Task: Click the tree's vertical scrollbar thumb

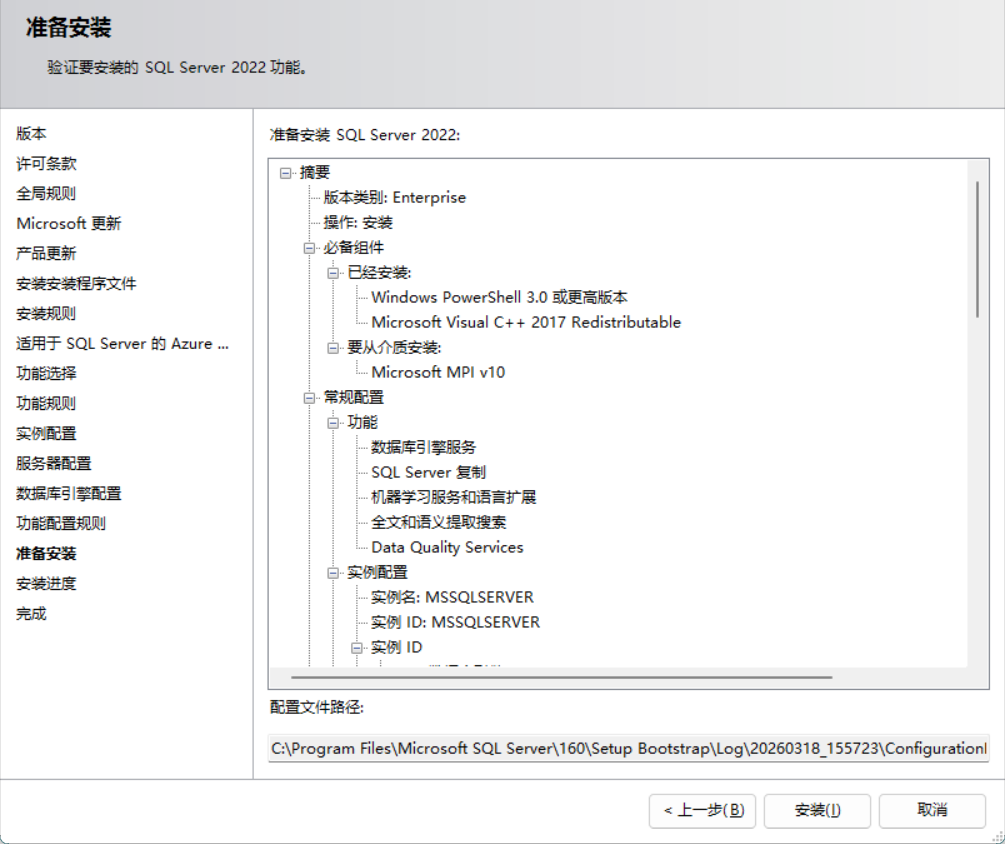Action: [977, 249]
